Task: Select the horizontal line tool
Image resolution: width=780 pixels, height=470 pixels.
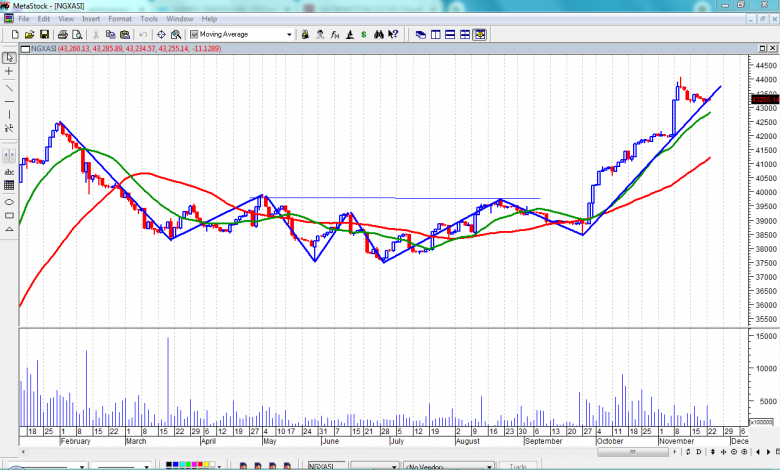Action: tap(9, 101)
